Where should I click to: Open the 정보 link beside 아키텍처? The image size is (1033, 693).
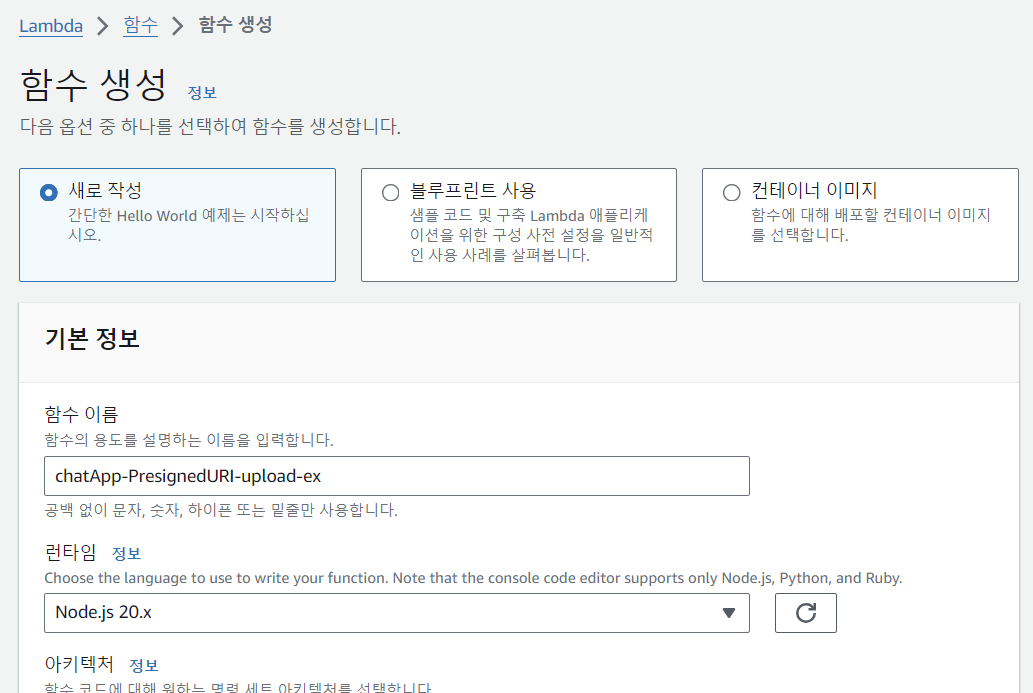click(144, 665)
